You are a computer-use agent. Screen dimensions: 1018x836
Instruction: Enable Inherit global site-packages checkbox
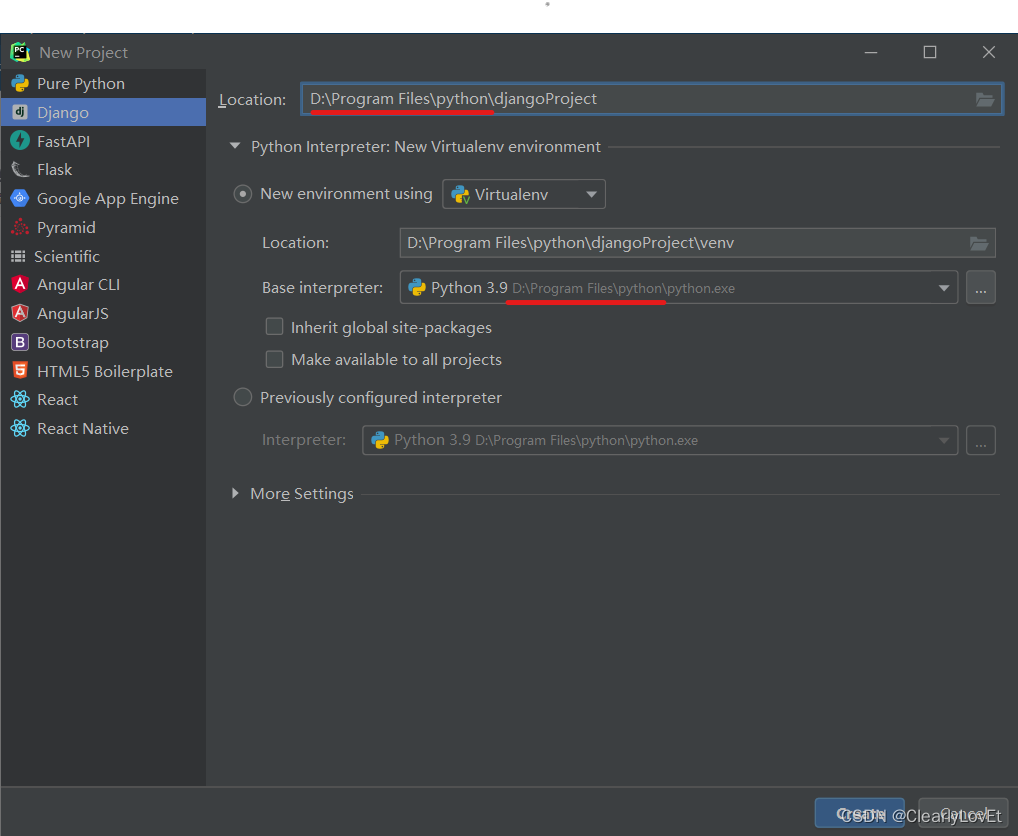click(x=275, y=326)
